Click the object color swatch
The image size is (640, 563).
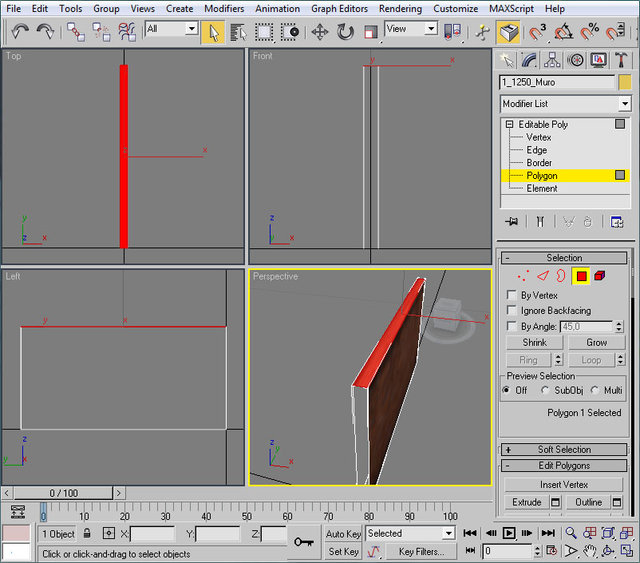(x=625, y=82)
